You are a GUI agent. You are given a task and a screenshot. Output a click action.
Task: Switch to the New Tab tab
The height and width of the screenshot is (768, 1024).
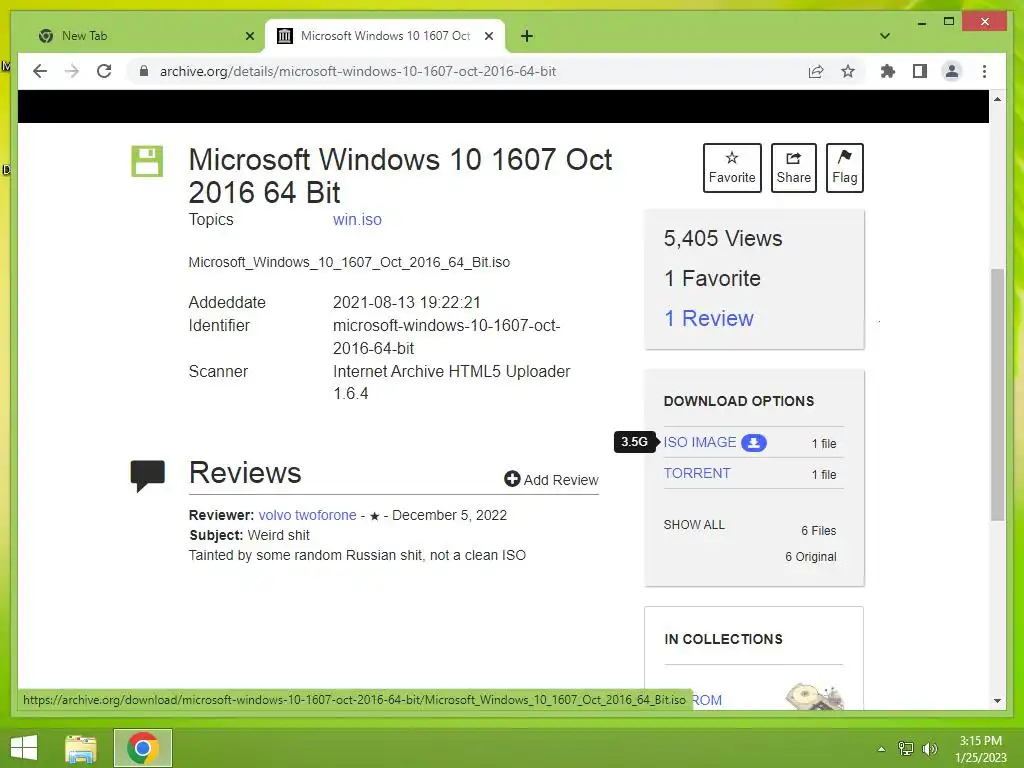pyautogui.click(x=145, y=36)
